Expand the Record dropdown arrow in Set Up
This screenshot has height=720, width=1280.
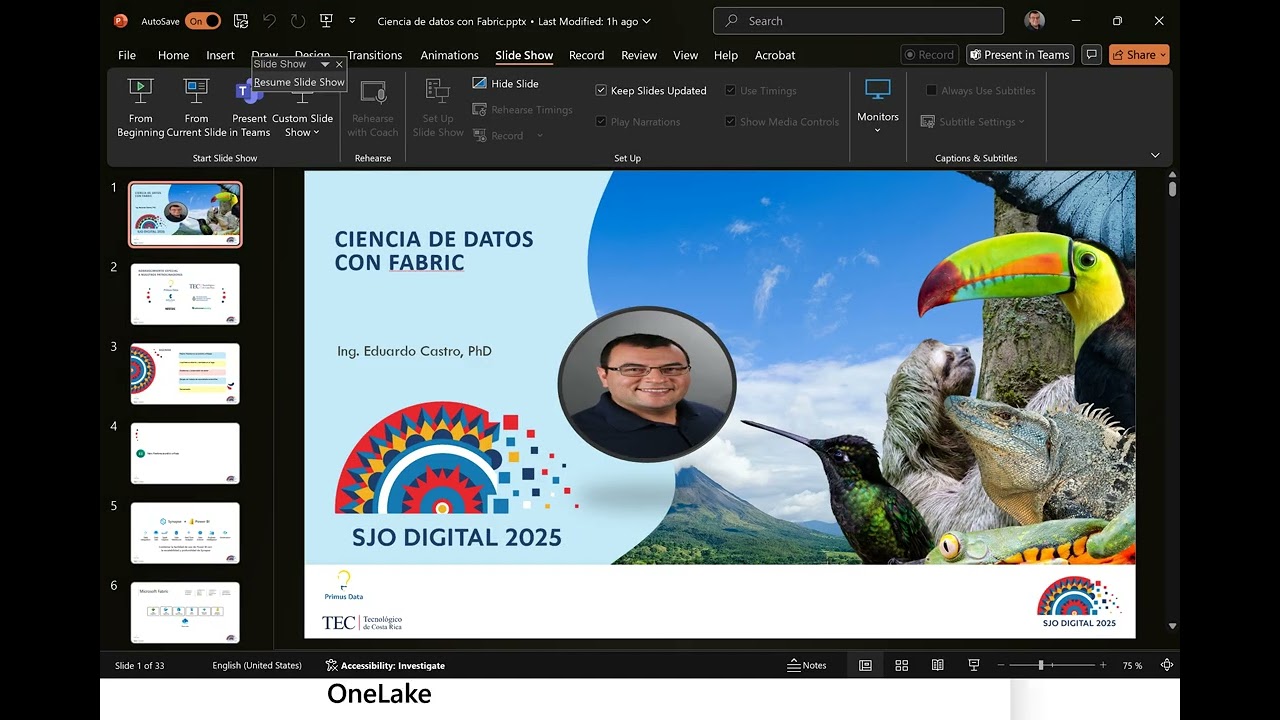[540, 136]
